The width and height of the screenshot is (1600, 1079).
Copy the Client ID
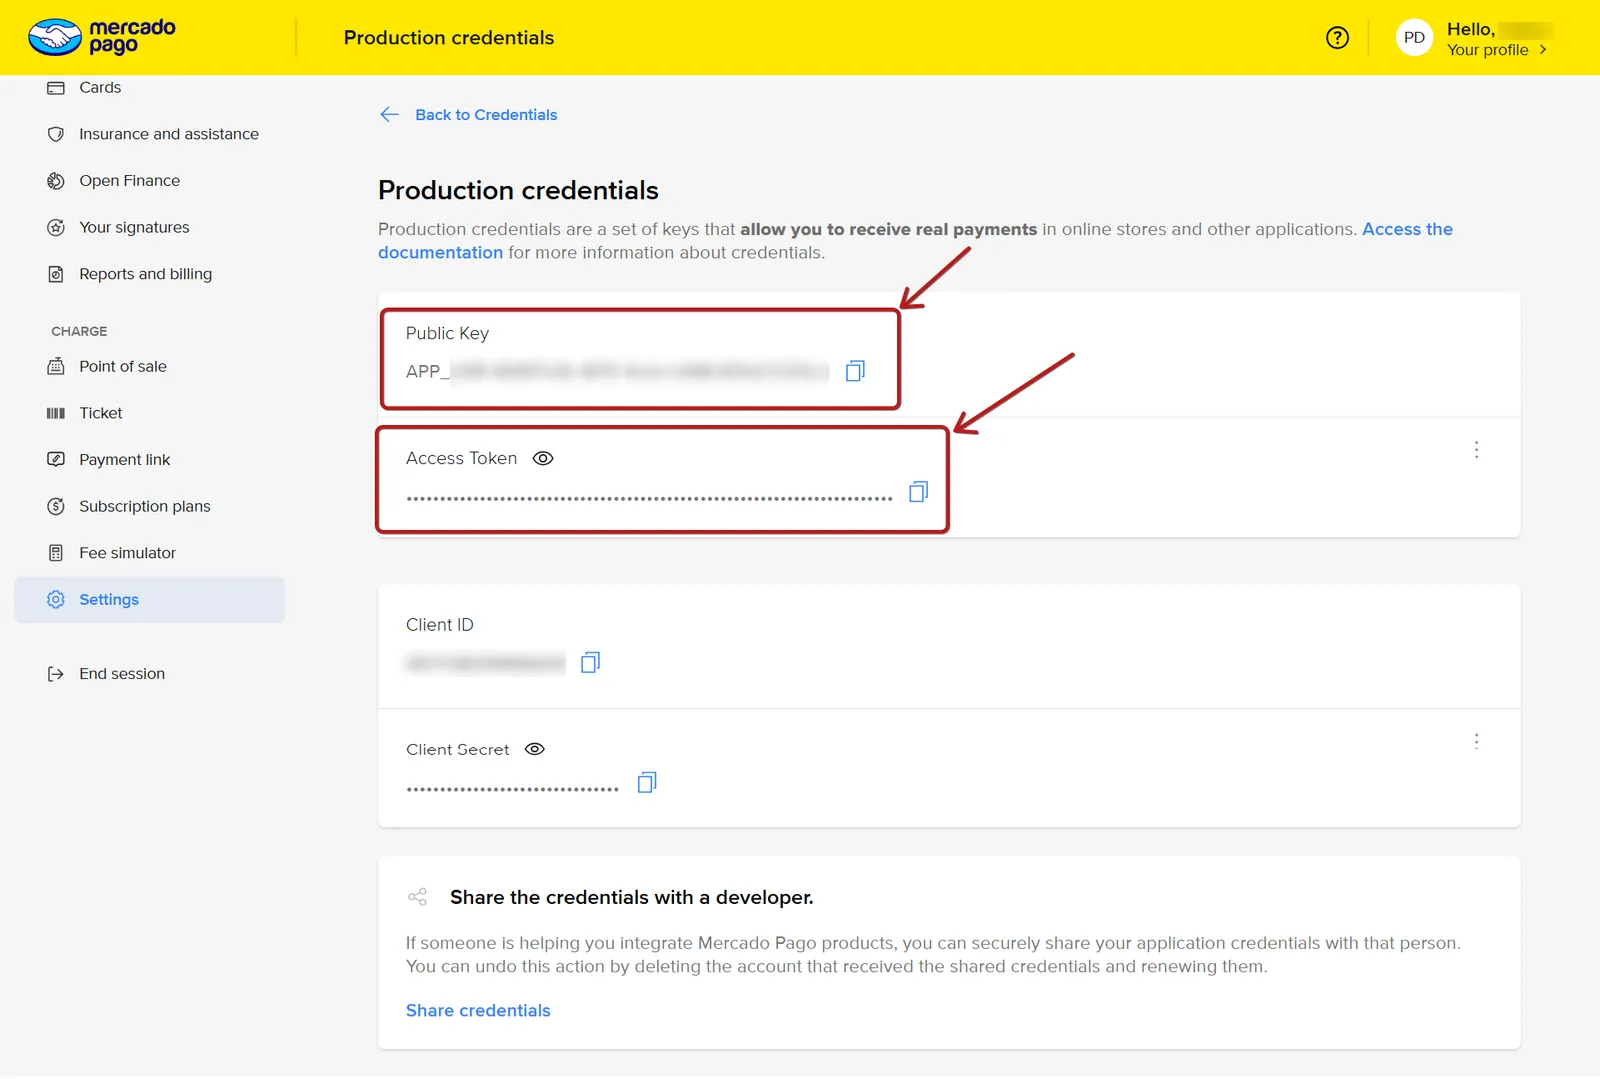591,663
